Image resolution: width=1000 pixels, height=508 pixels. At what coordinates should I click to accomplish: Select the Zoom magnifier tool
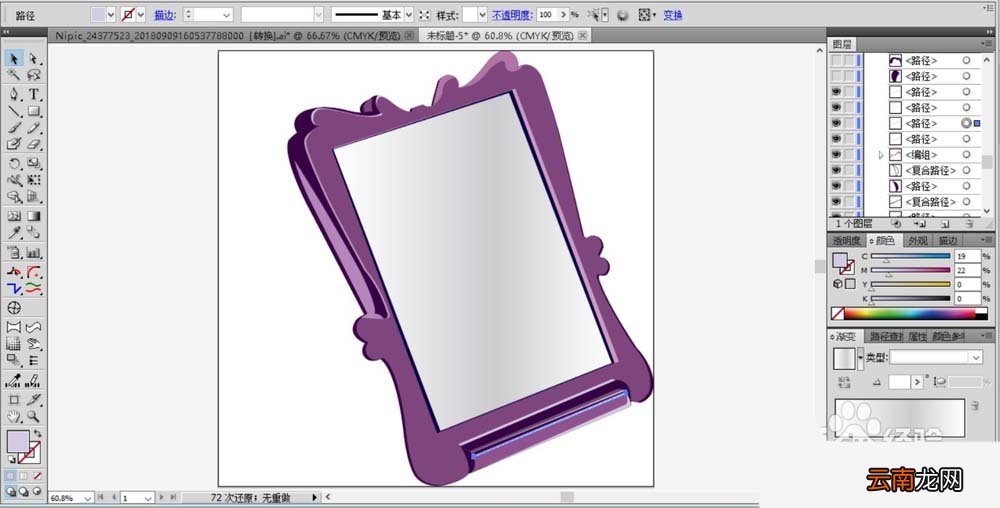coord(34,417)
